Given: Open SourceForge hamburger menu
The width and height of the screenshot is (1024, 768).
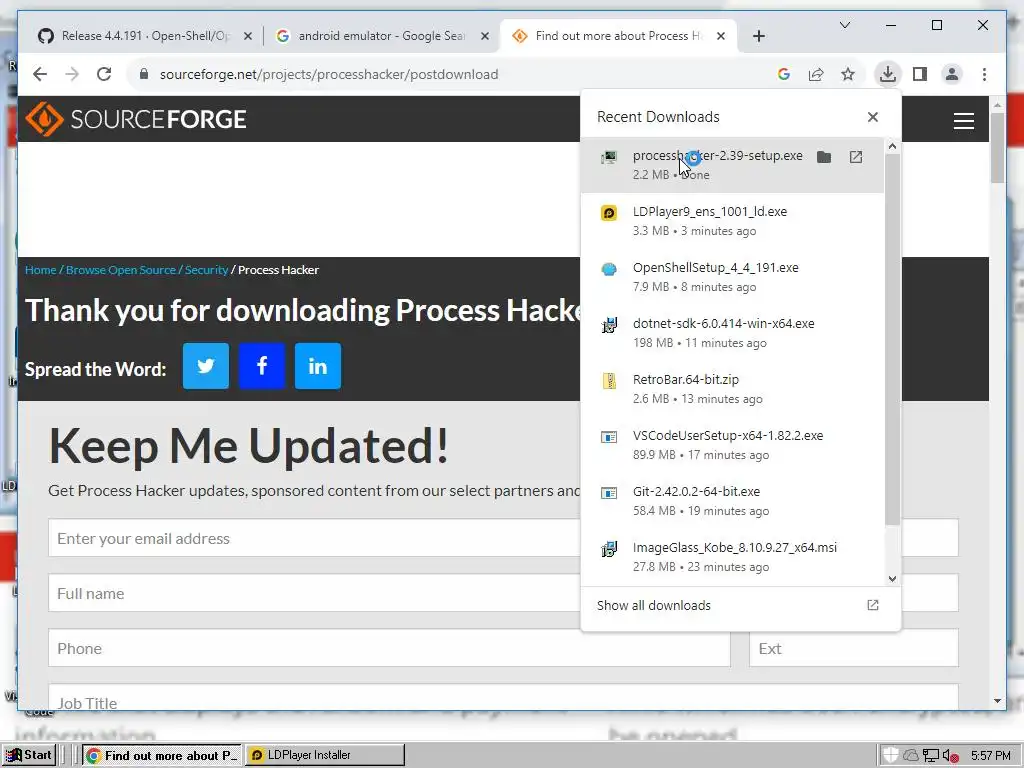Looking at the screenshot, I should tap(963, 121).
